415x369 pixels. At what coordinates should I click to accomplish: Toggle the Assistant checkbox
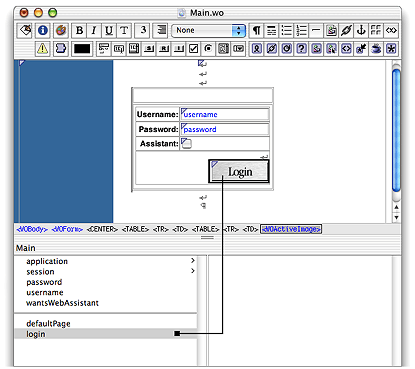pyautogui.click(x=187, y=144)
